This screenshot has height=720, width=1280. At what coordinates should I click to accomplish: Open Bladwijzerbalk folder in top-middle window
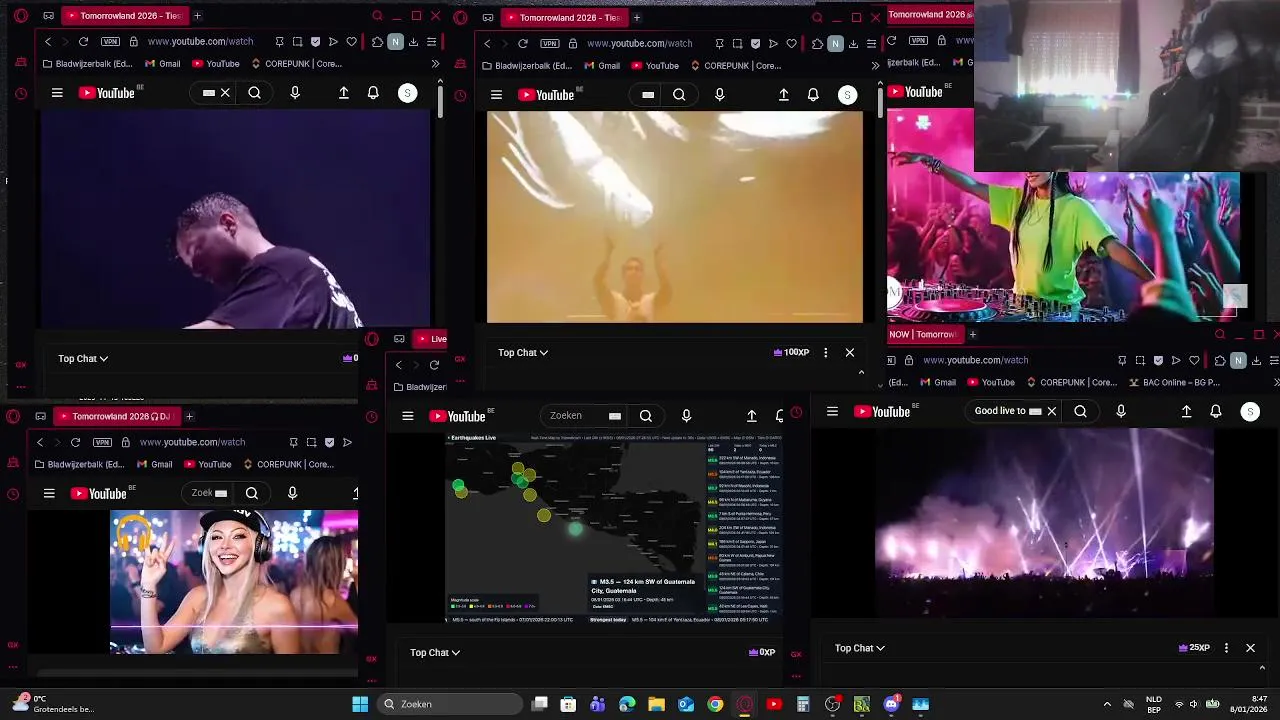[x=526, y=66]
